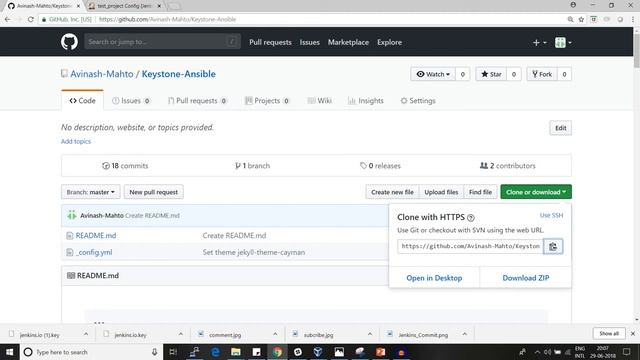Open the Watch dropdown for this repository

tap(433, 74)
